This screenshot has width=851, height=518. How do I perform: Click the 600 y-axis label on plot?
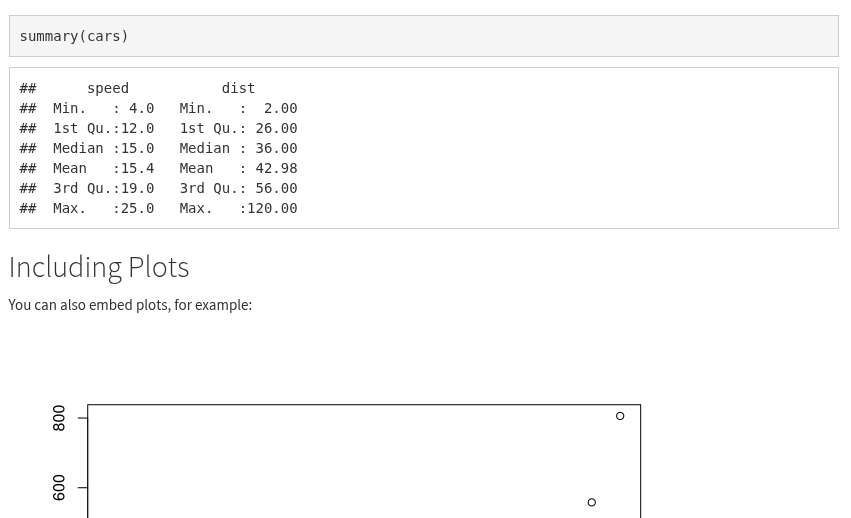pos(59,487)
